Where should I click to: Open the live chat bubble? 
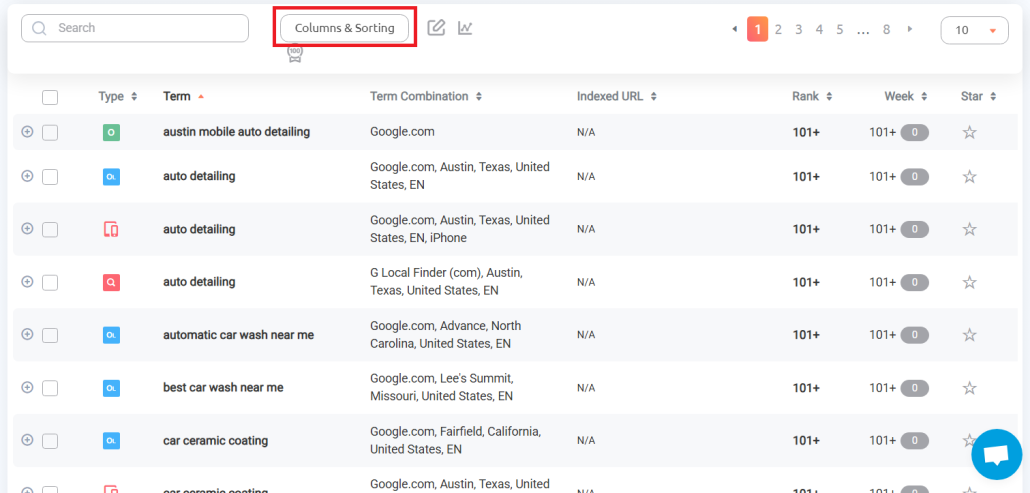[x=996, y=454]
